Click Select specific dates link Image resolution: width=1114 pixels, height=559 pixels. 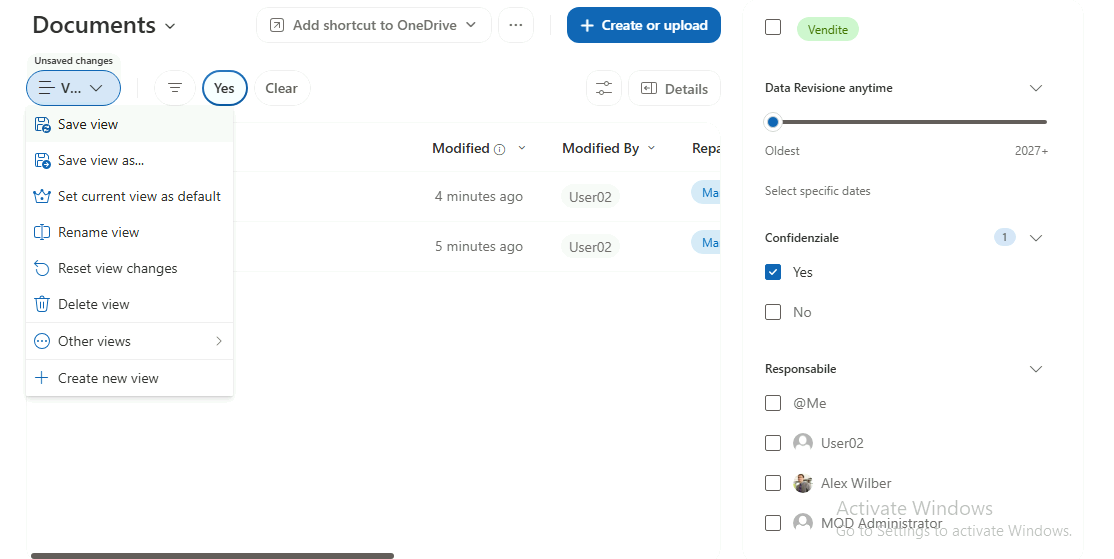coord(817,190)
